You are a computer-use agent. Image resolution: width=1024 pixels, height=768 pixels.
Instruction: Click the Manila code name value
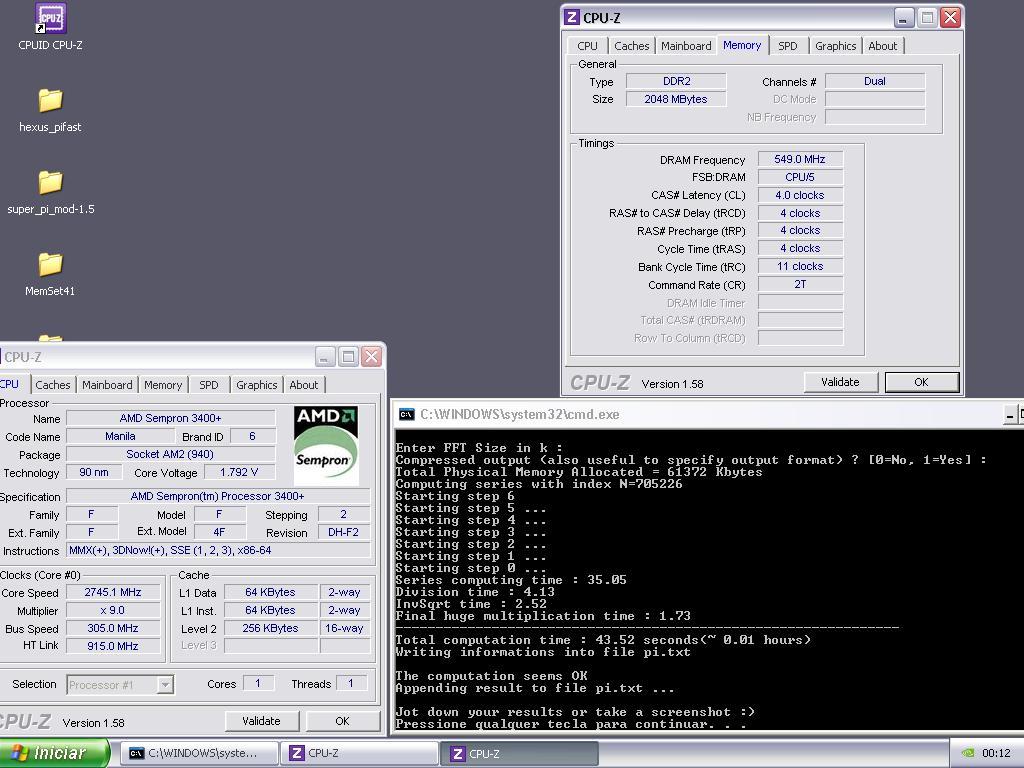coord(120,436)
